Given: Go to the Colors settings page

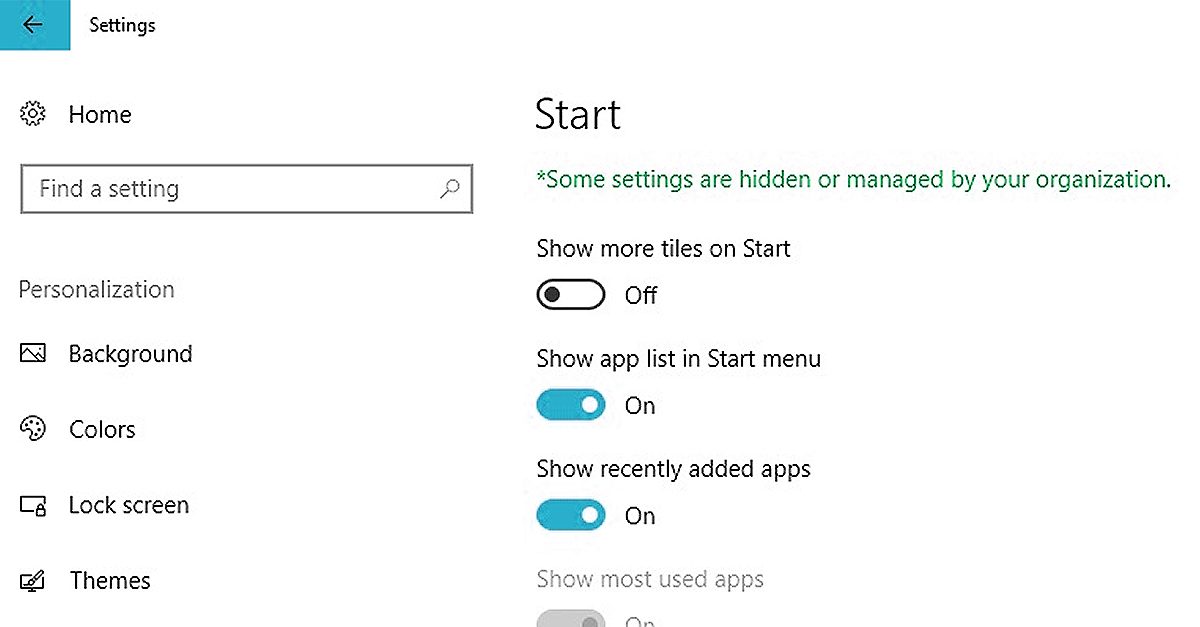Looking at the screenshot, I should click(102, 430).
